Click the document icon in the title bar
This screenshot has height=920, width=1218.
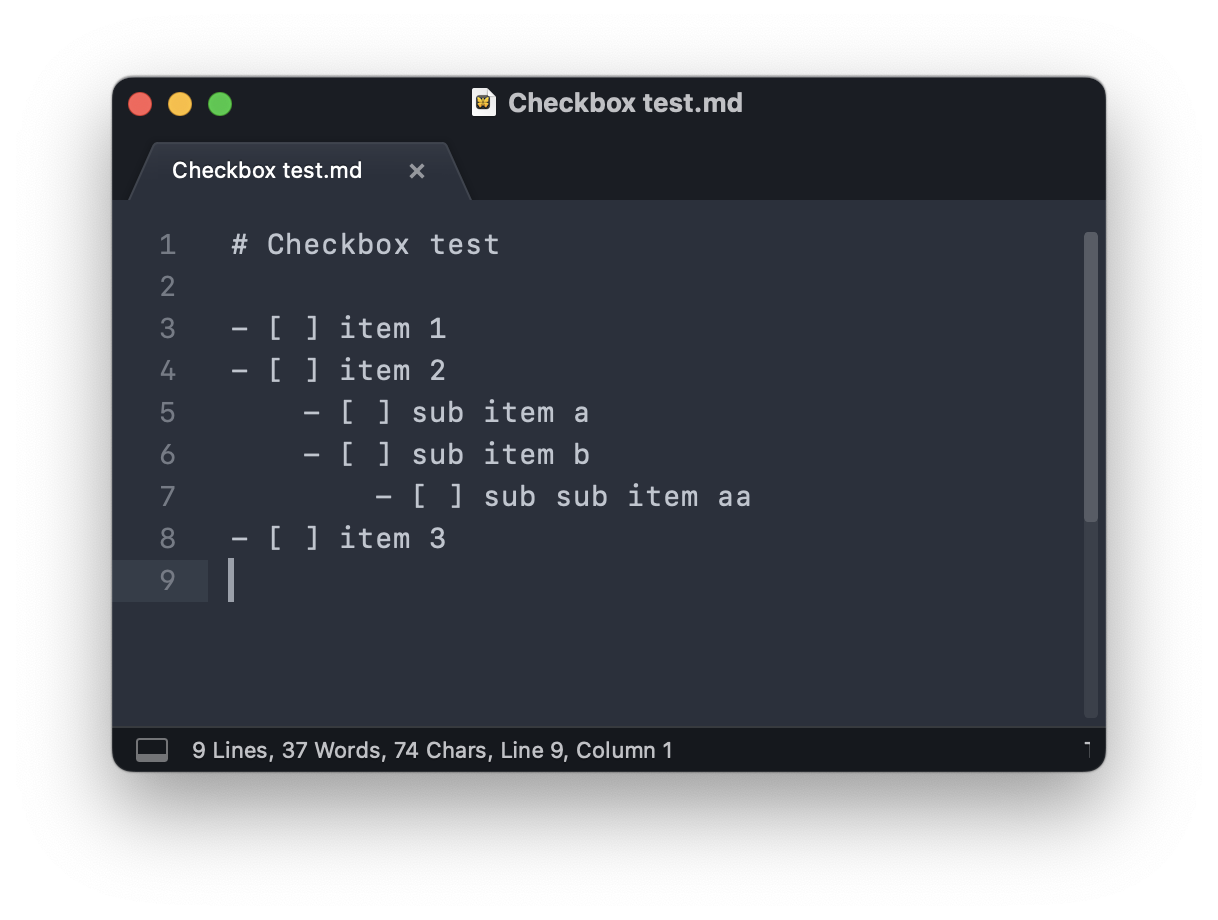(x=484, y=103)
